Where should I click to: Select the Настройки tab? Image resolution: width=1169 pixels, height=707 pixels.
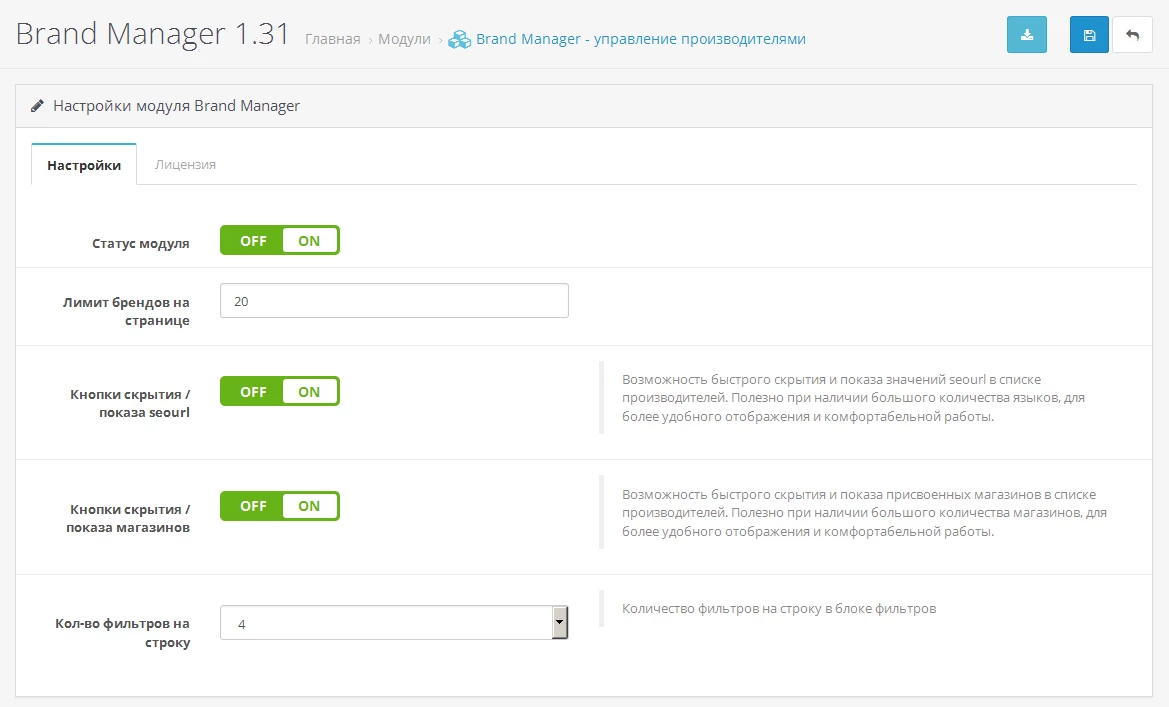pyautogui.click(x=84, y=165)
